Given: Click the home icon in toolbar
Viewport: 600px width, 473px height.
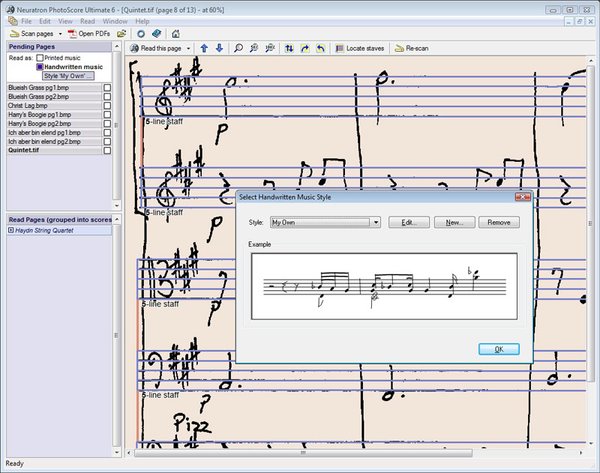Looking at the screenshot, I should coord(176,34).
